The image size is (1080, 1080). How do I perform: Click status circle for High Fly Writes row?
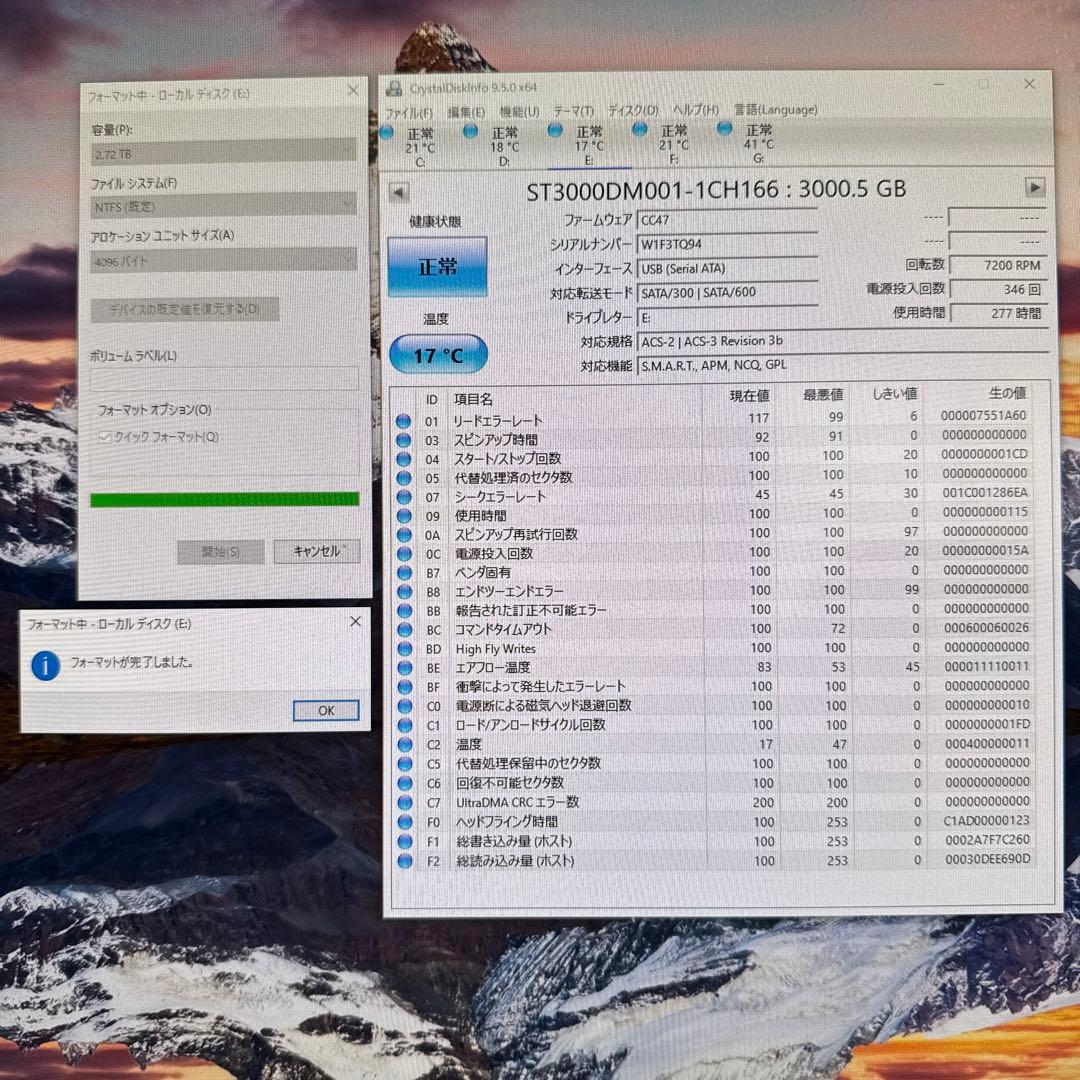(404, 649)
